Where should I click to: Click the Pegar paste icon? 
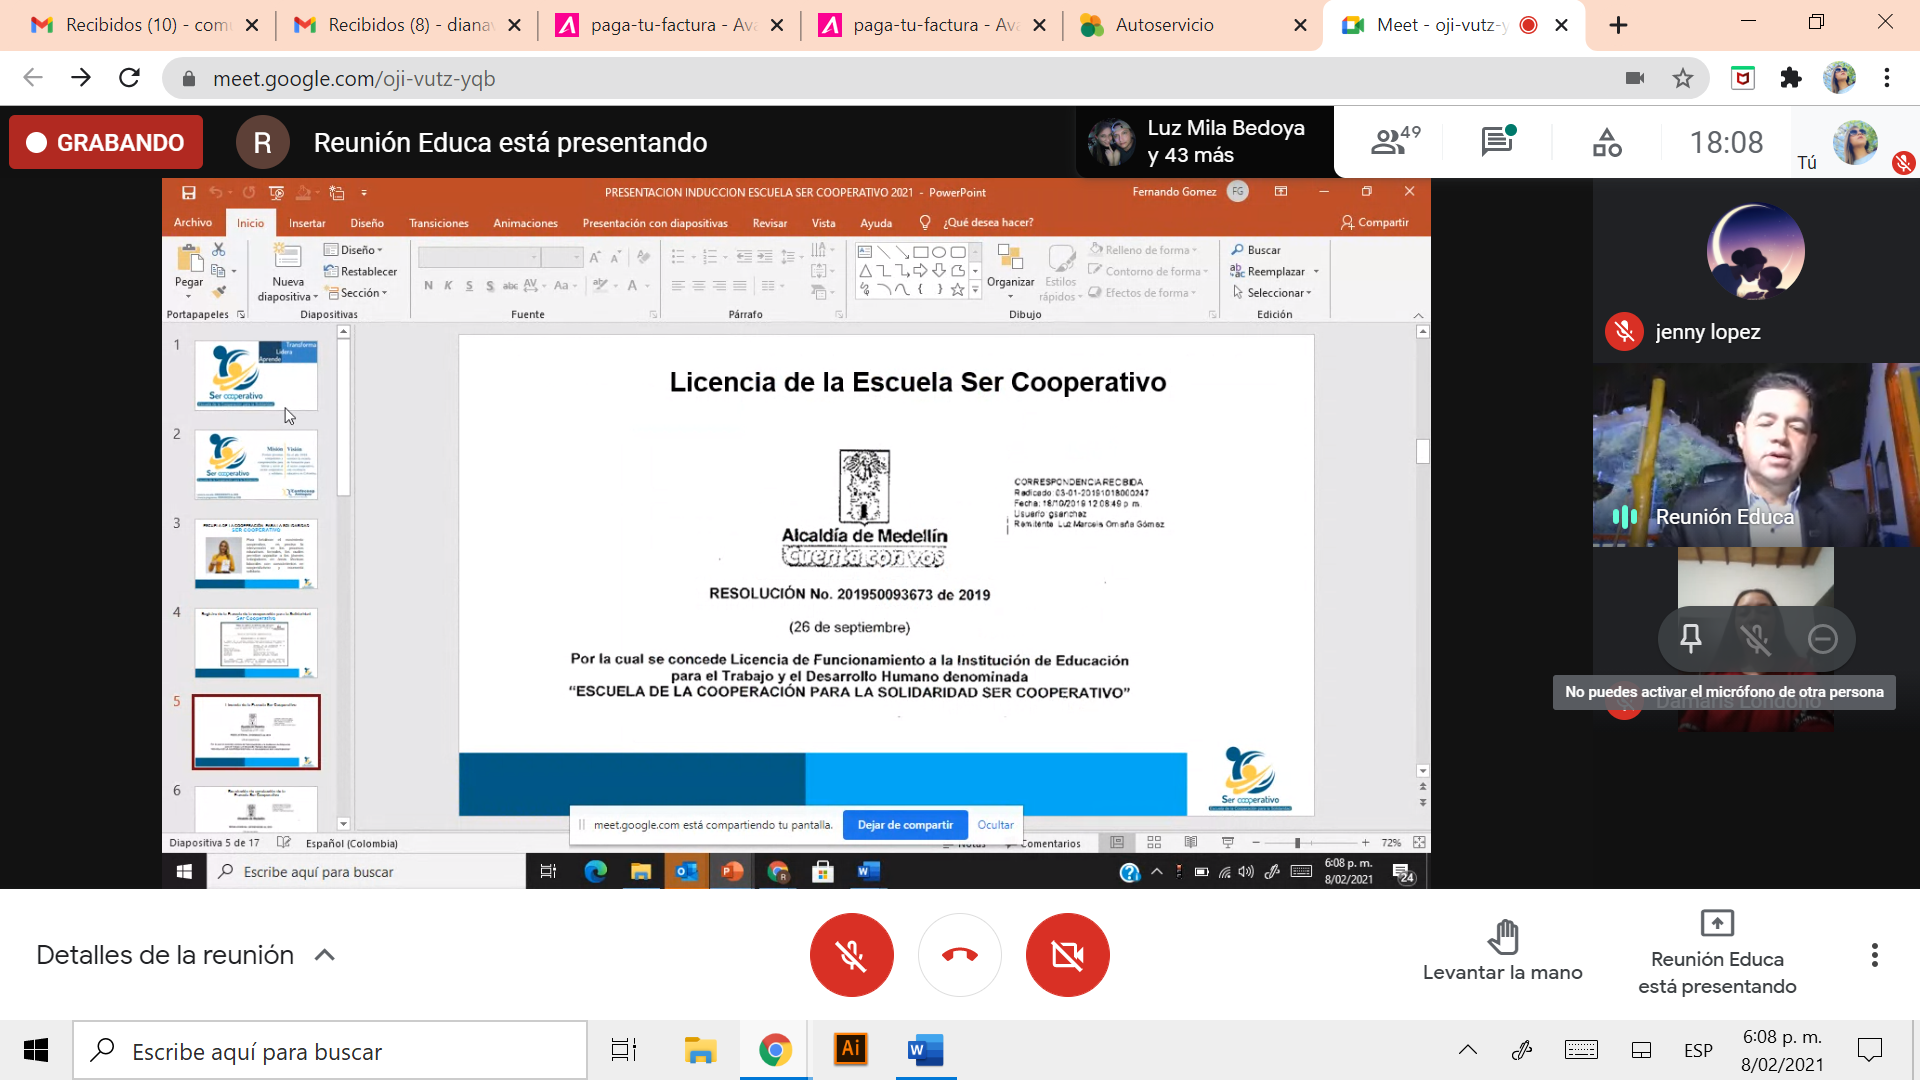click(188, 258)
